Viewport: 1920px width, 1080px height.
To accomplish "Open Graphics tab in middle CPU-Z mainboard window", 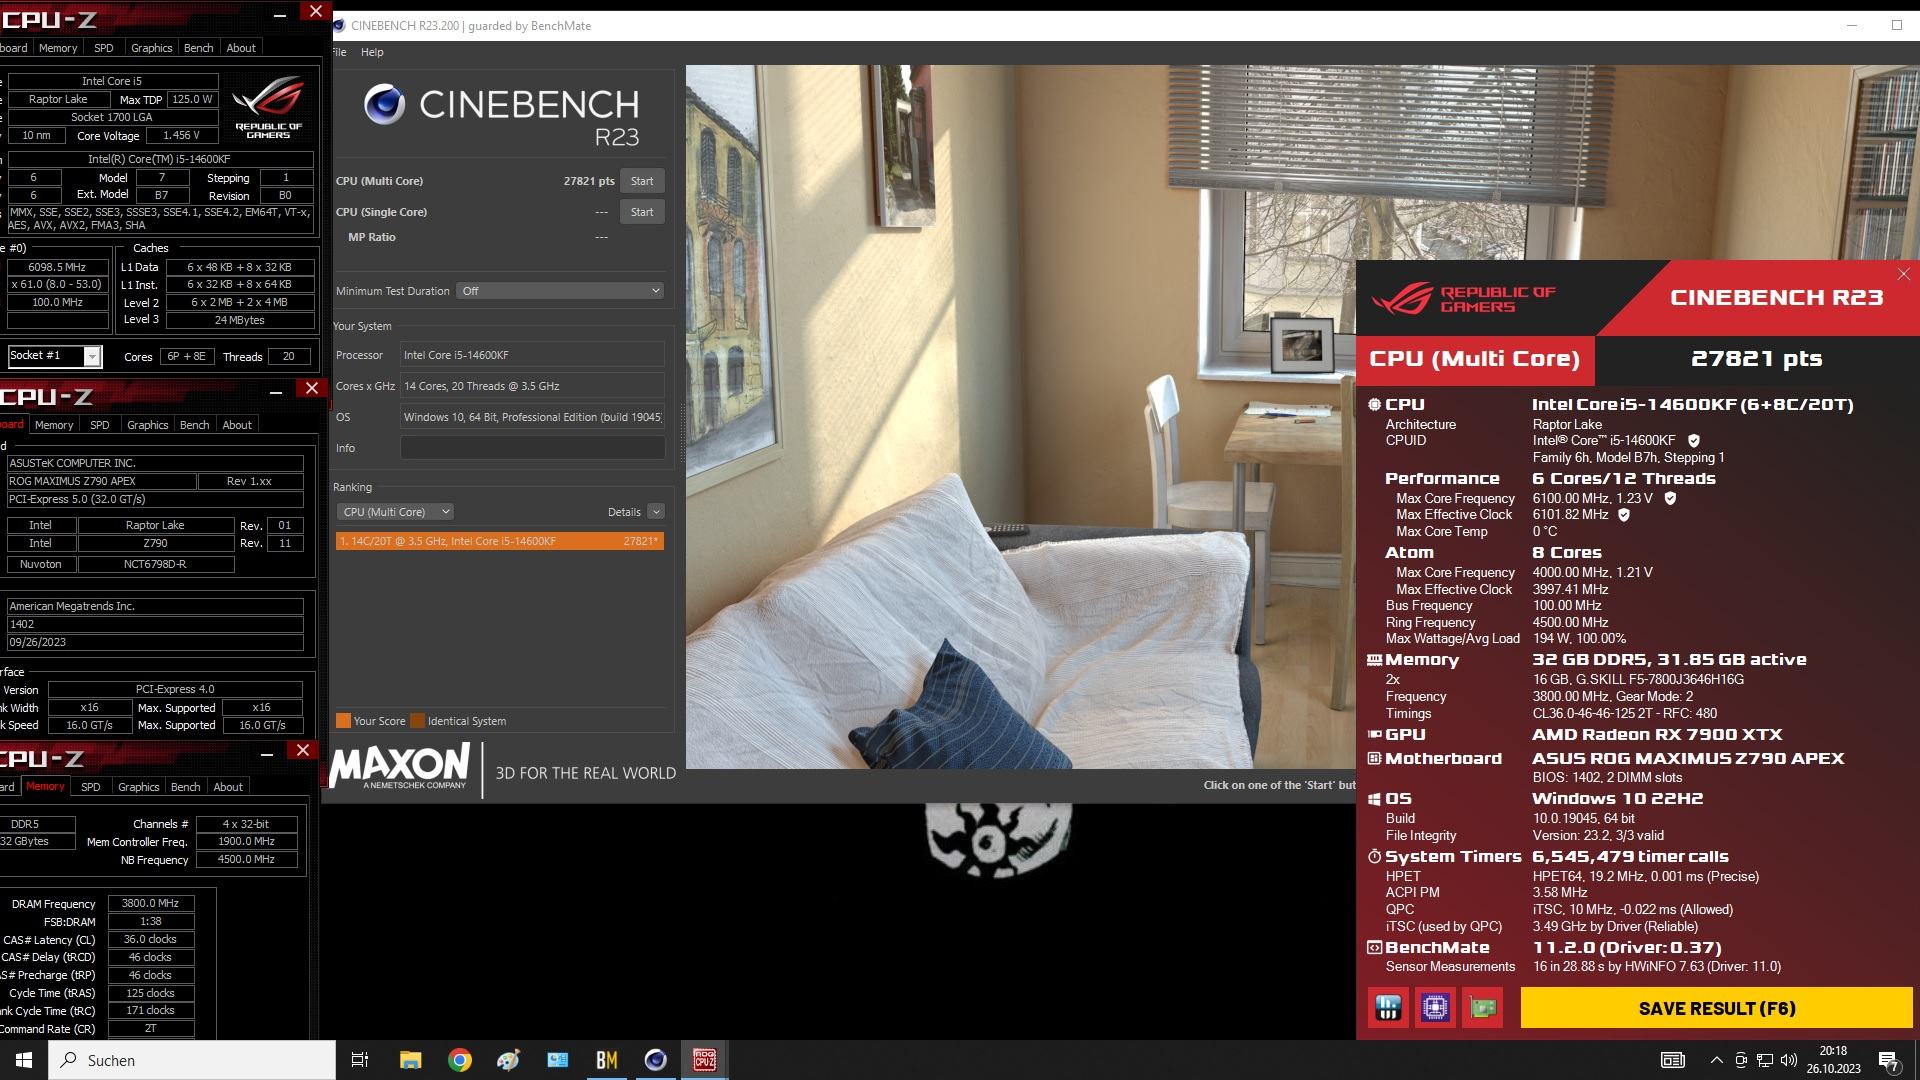I will 147,425.
